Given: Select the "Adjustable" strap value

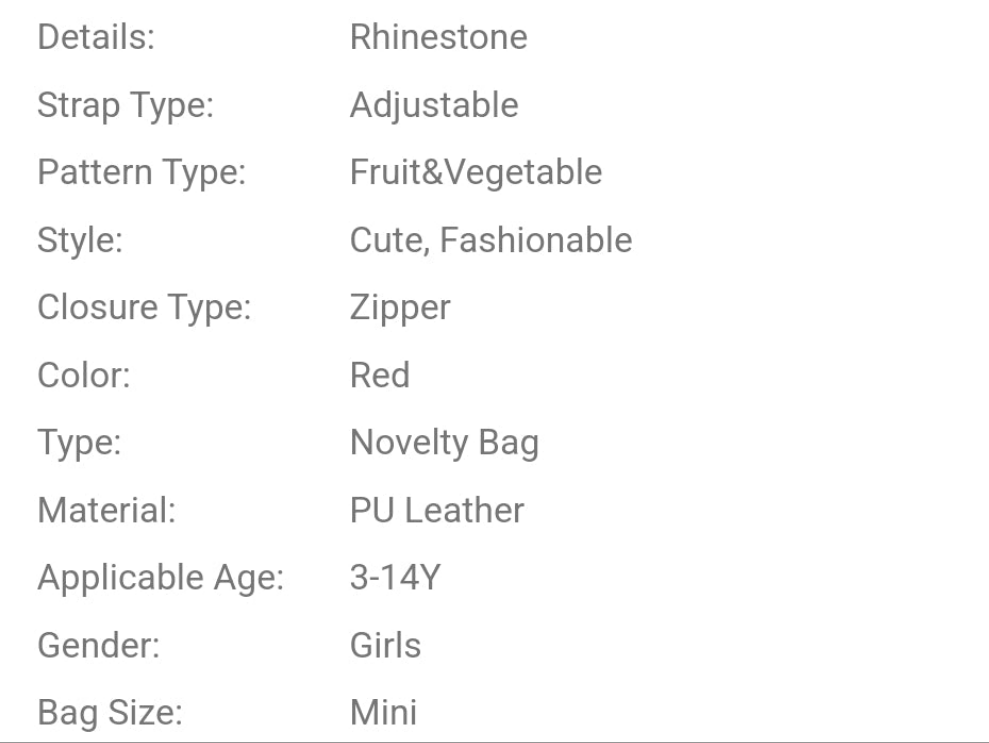Looking at the screenshot, I should pos(434,105).
